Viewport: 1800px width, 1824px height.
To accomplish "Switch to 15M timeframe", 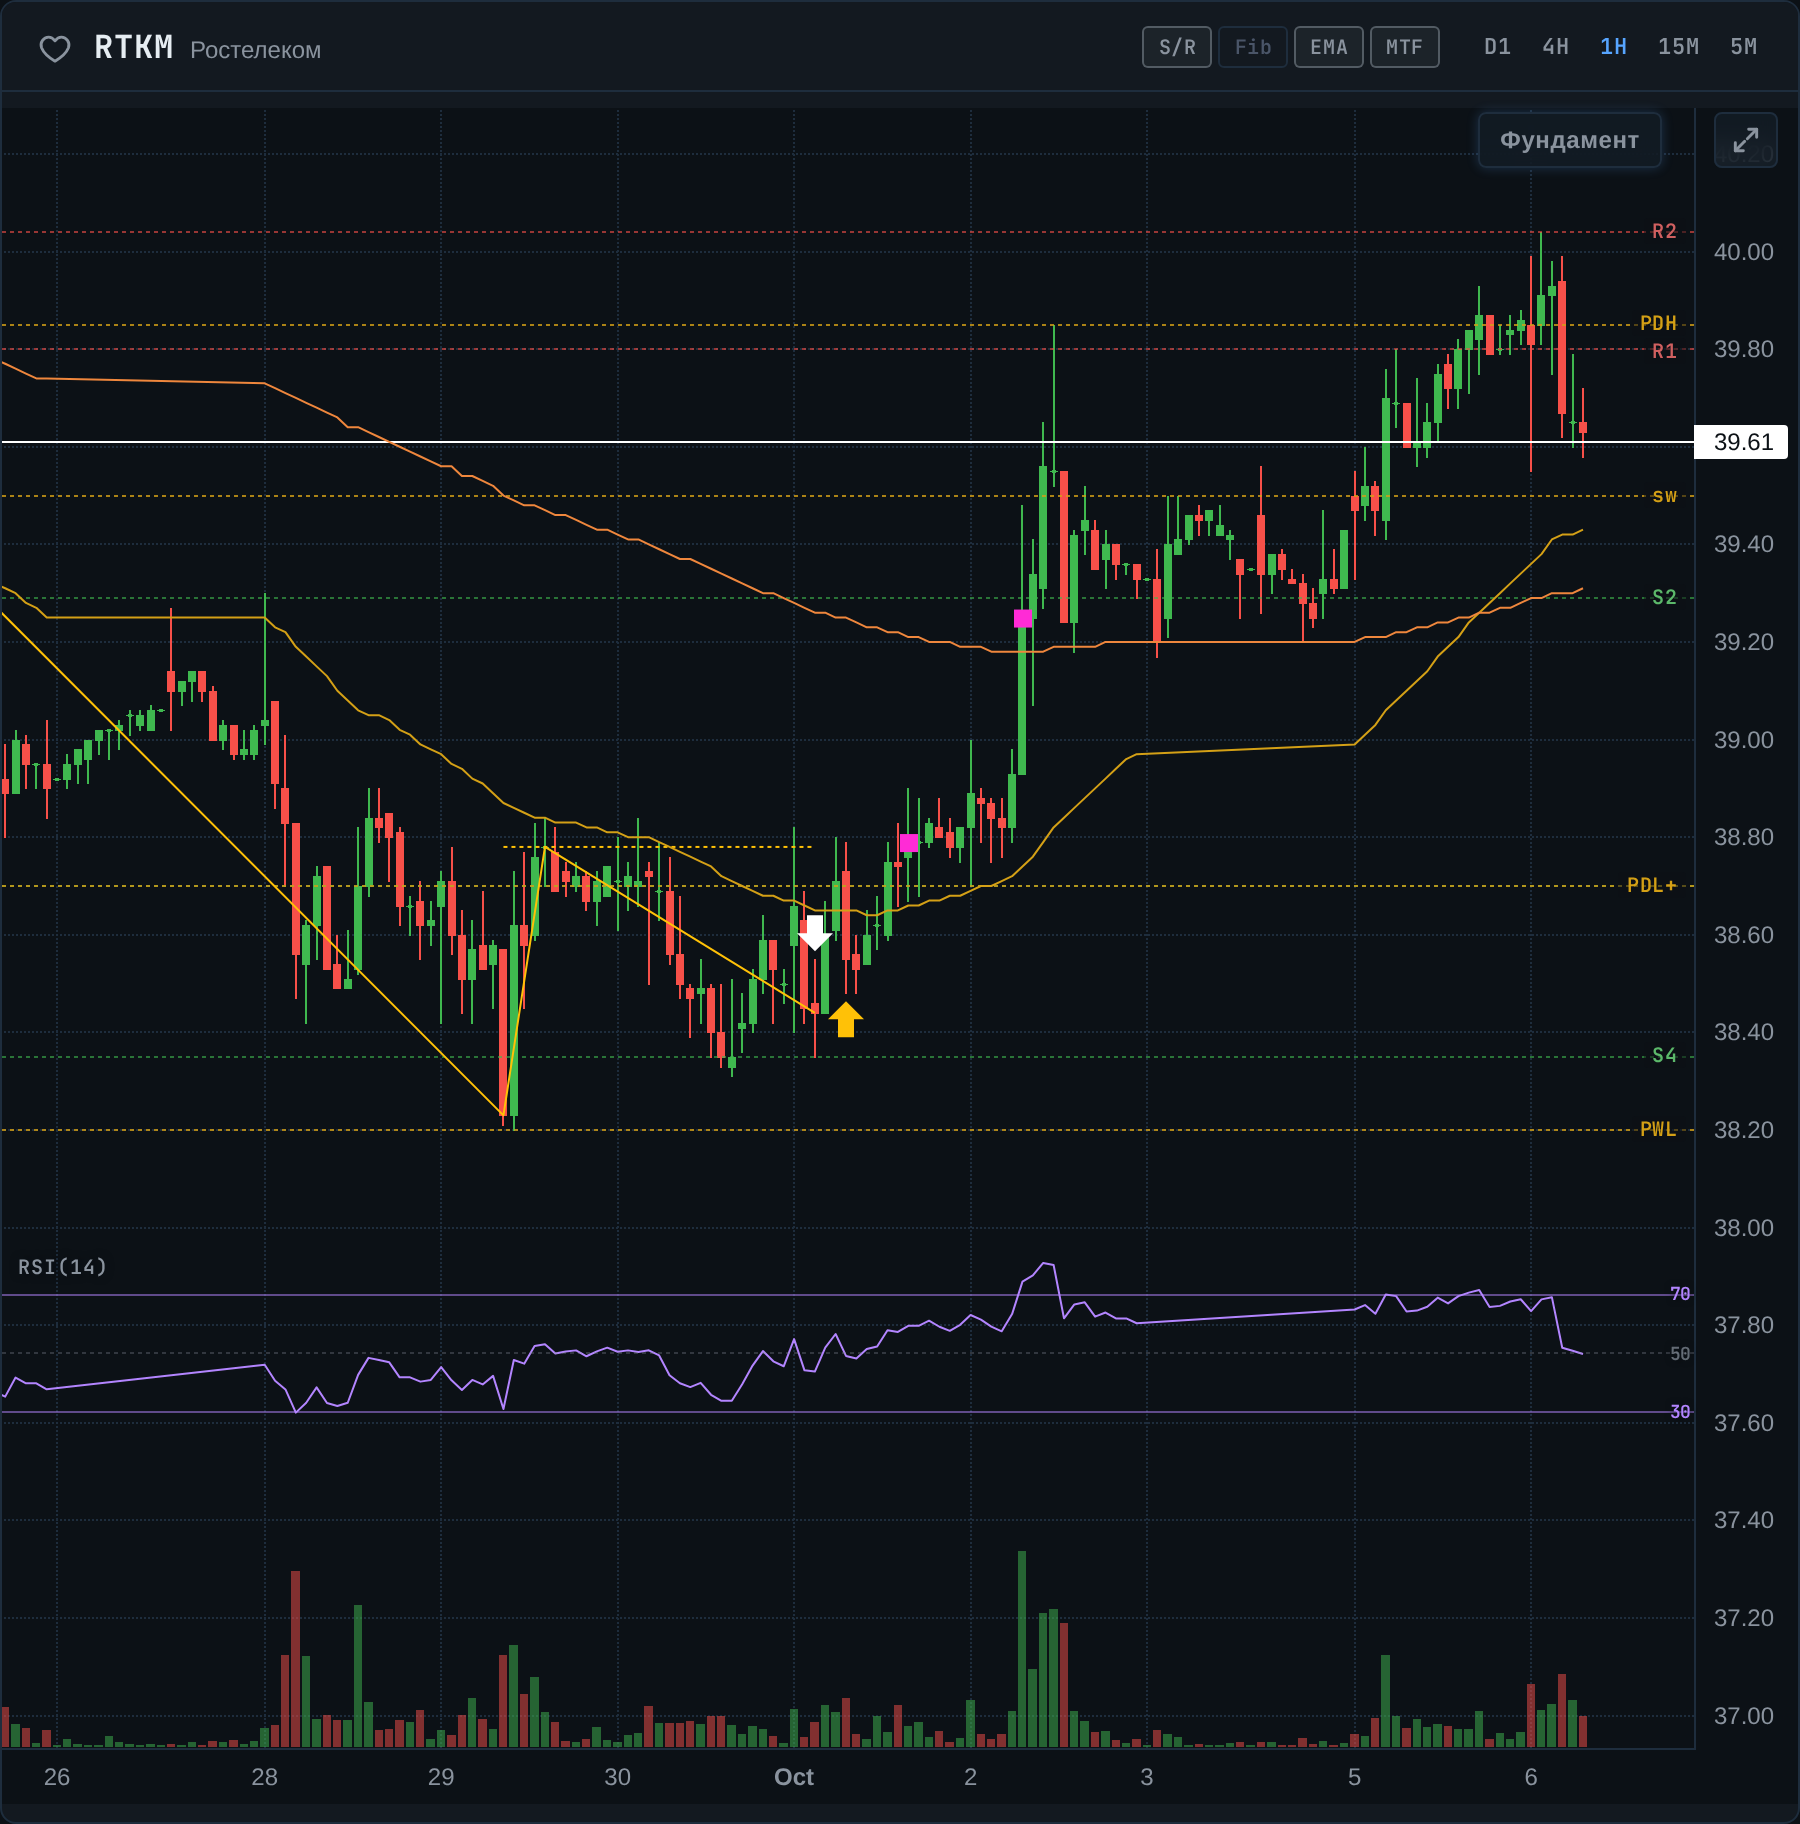I will pyautogui.click(x=1678, y=47).
